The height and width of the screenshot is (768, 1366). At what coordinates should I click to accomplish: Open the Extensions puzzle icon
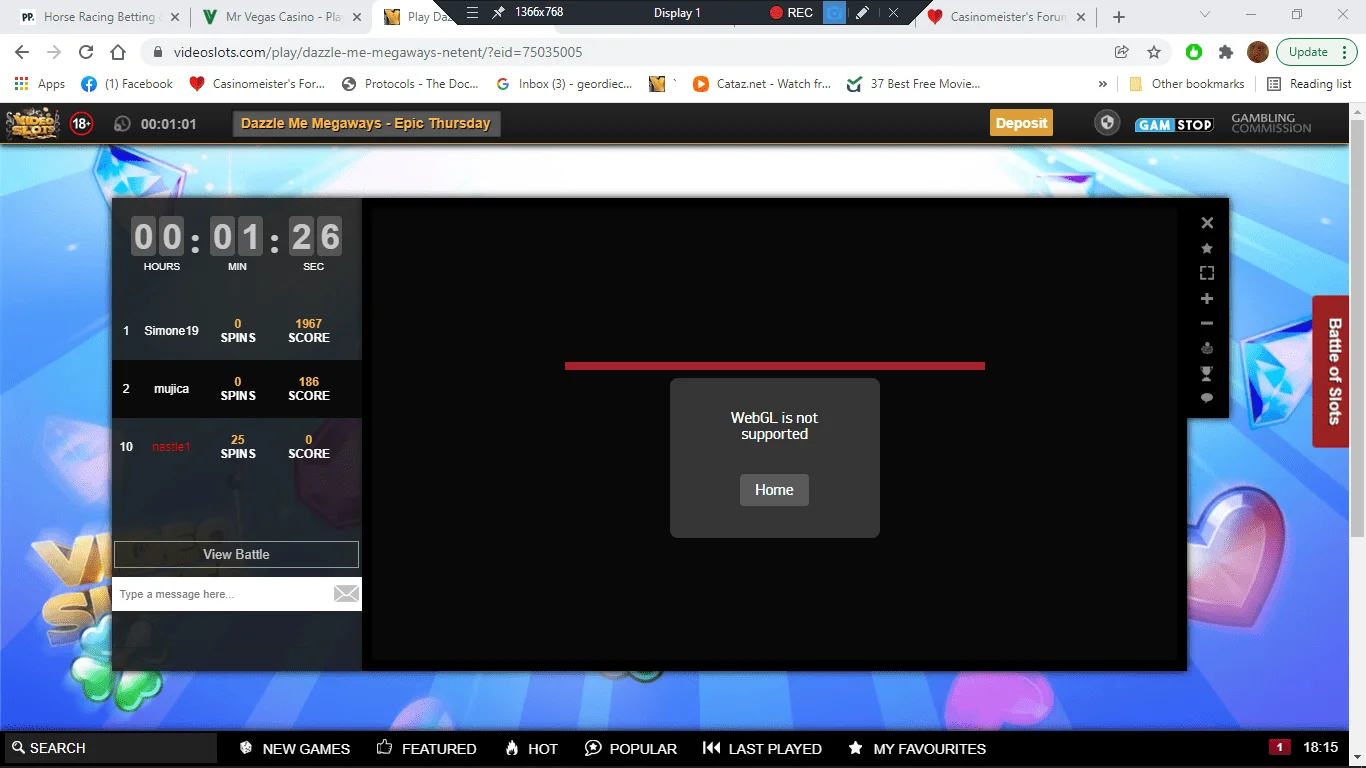1225,52
